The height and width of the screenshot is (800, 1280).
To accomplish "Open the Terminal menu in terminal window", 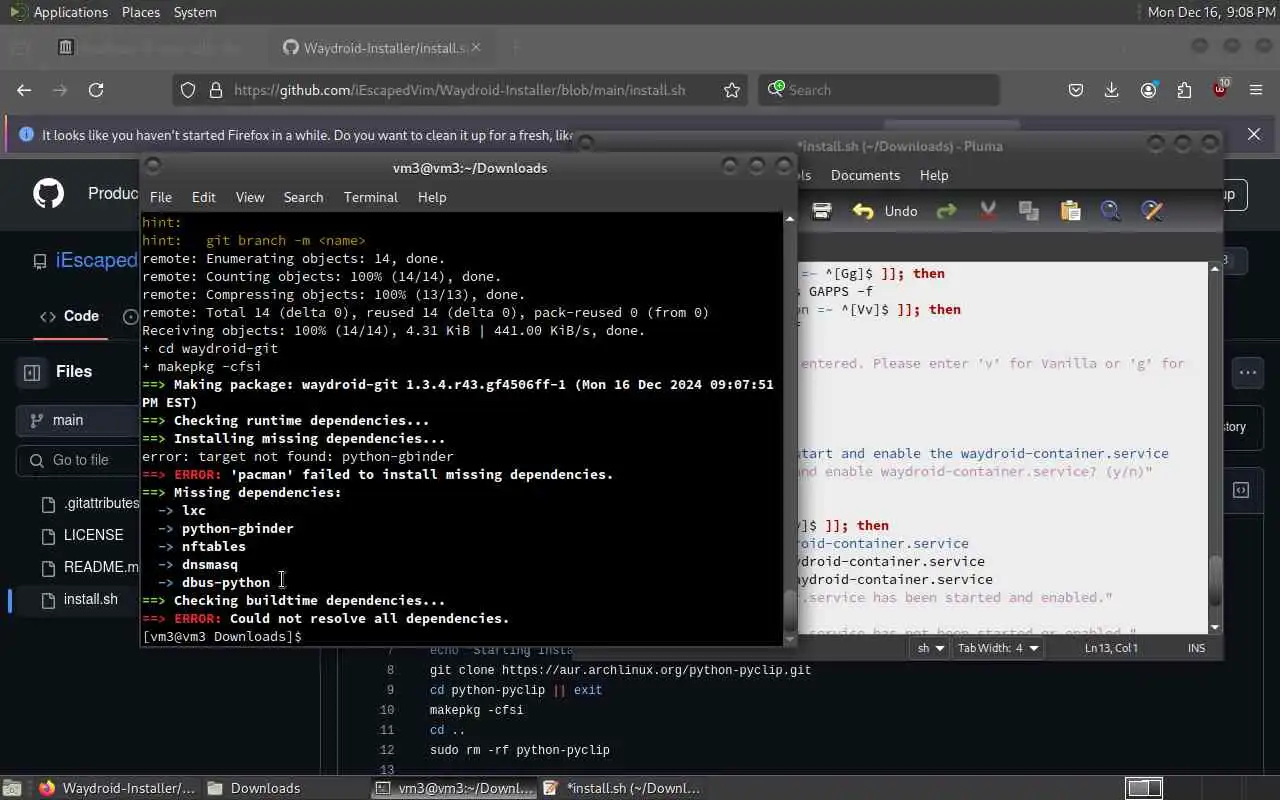I will 371,197.
